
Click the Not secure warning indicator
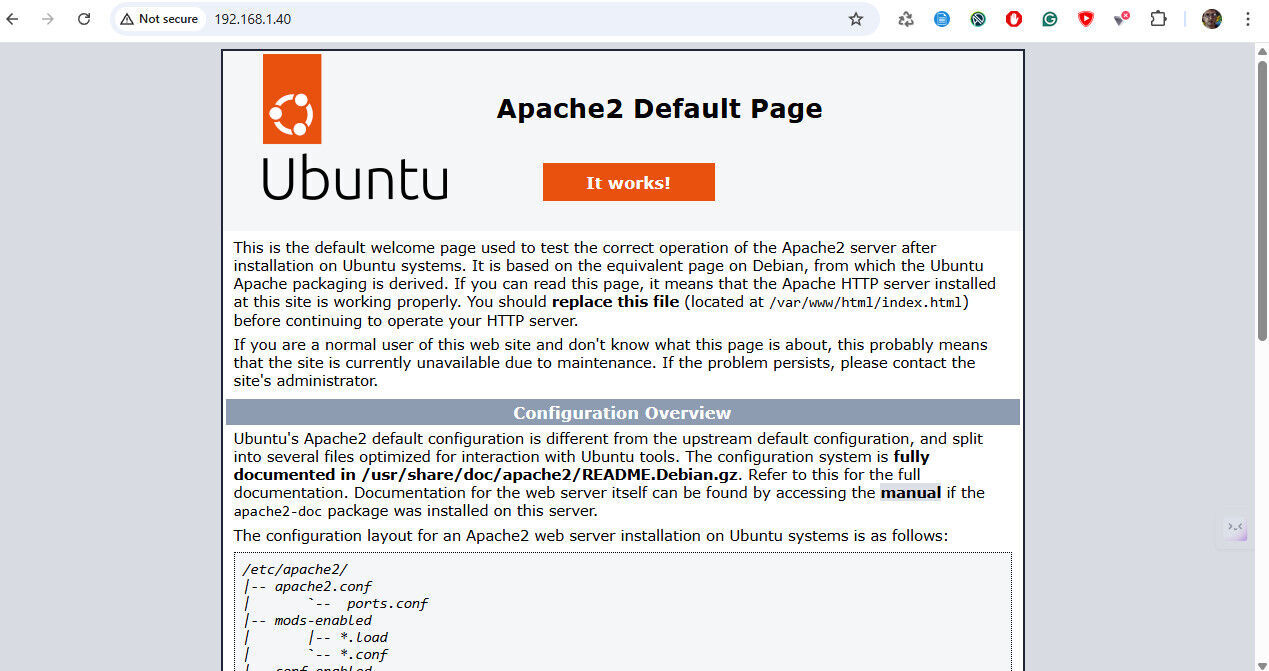coord(158,19)
